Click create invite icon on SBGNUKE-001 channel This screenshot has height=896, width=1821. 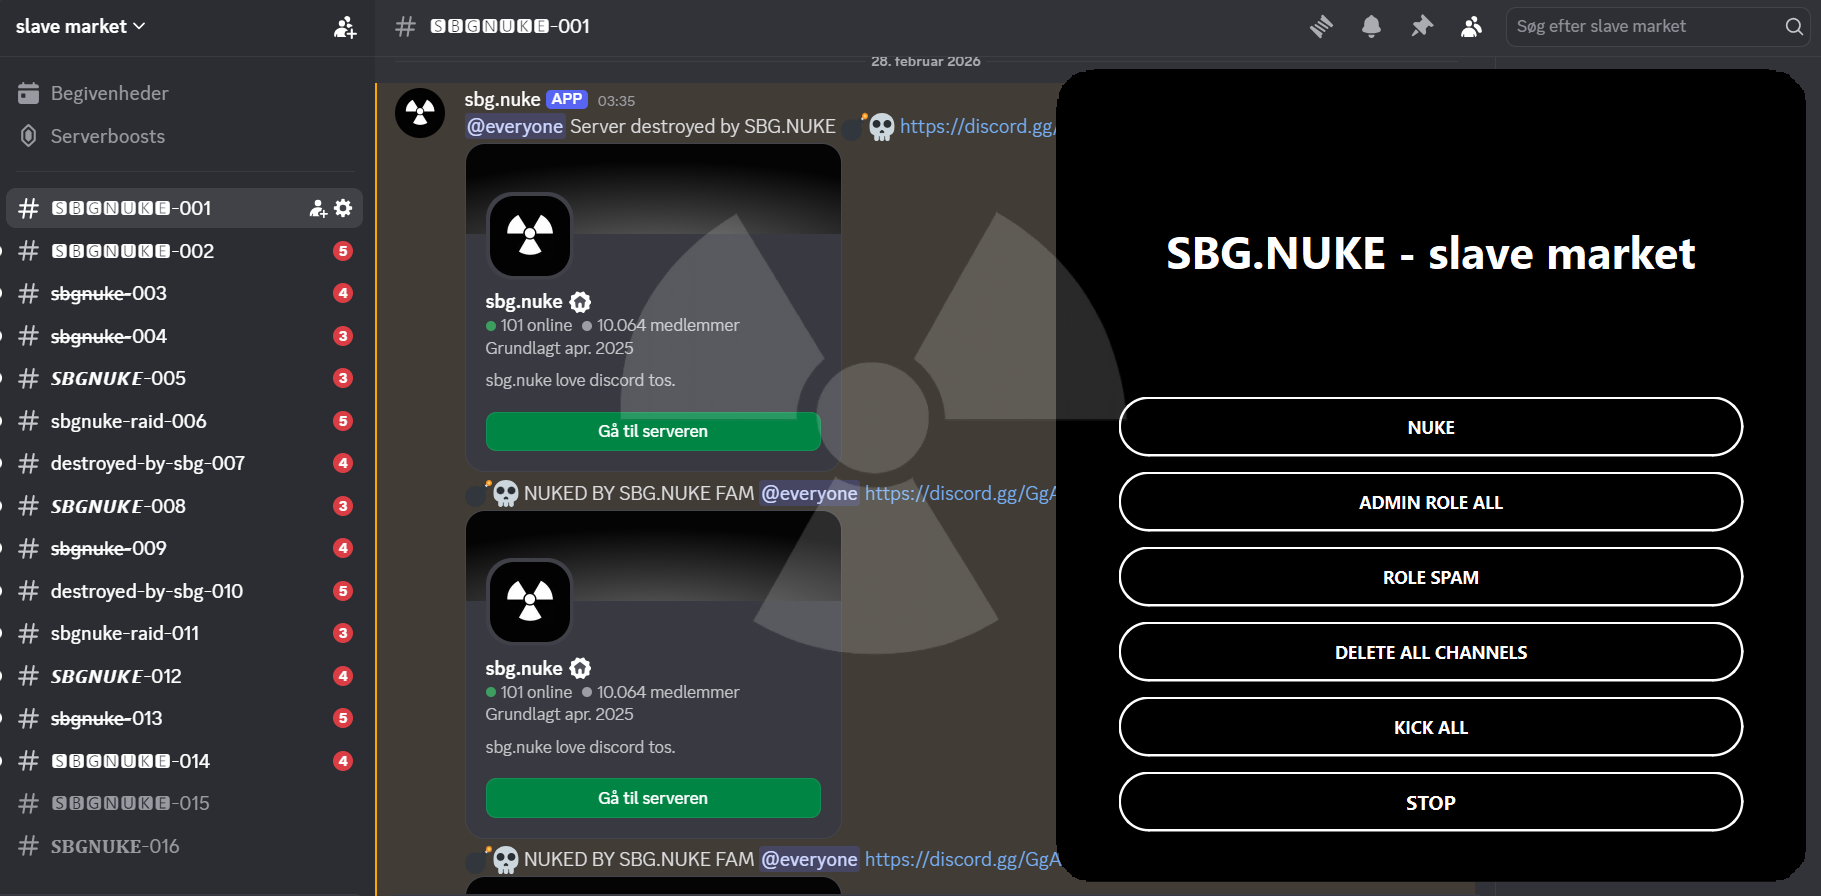pyautogui.click(x=318, y=208)
